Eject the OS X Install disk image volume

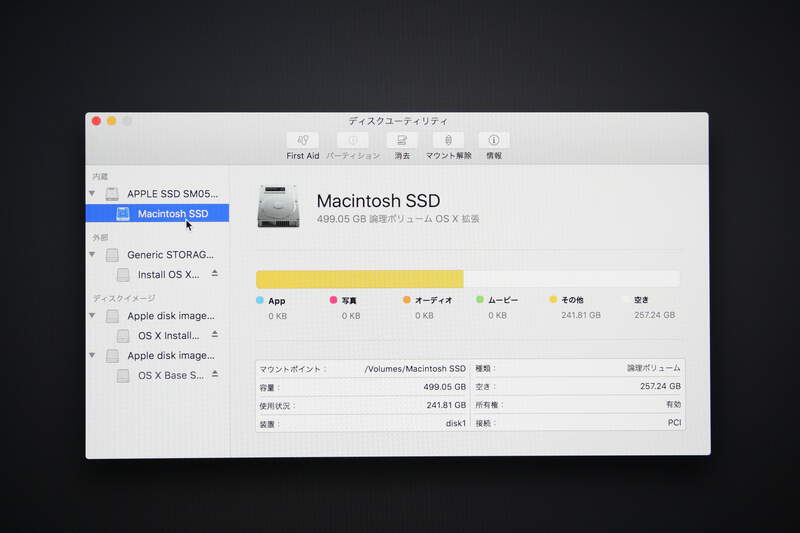point(214,335)
